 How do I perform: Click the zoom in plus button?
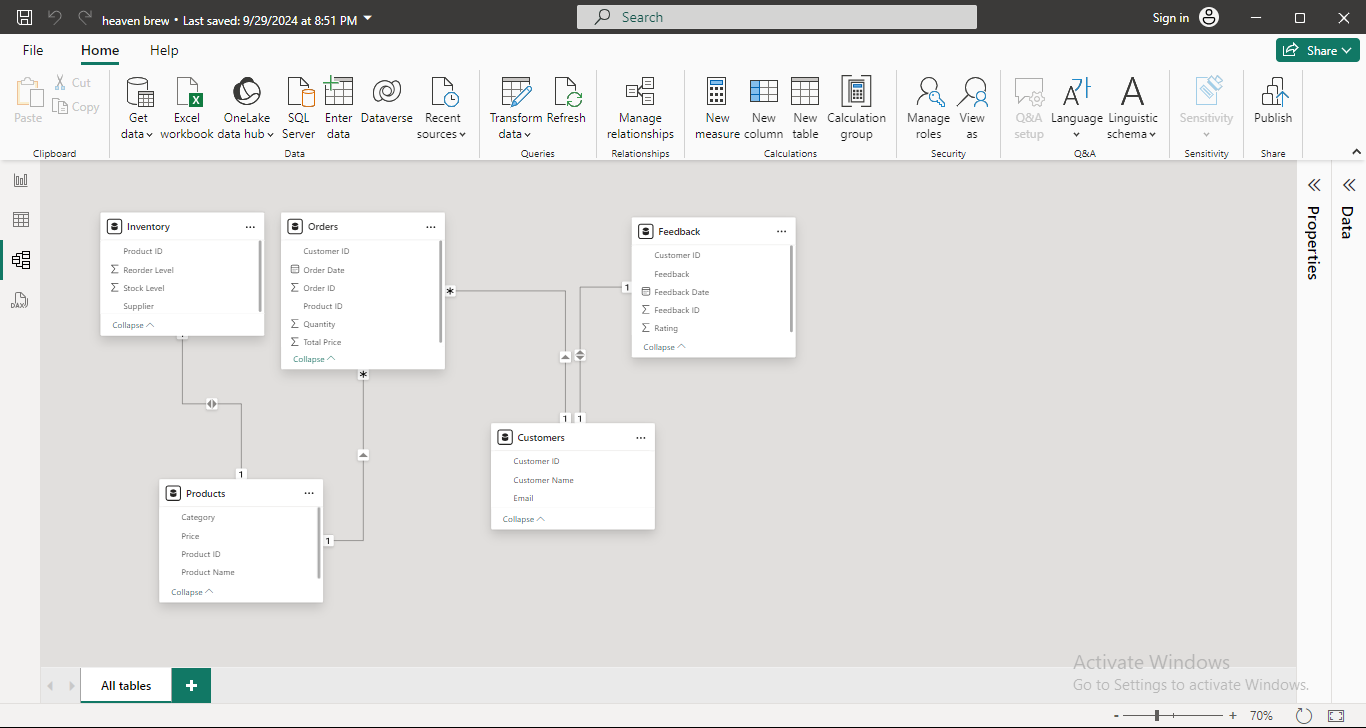click(x=1233, y=716)
